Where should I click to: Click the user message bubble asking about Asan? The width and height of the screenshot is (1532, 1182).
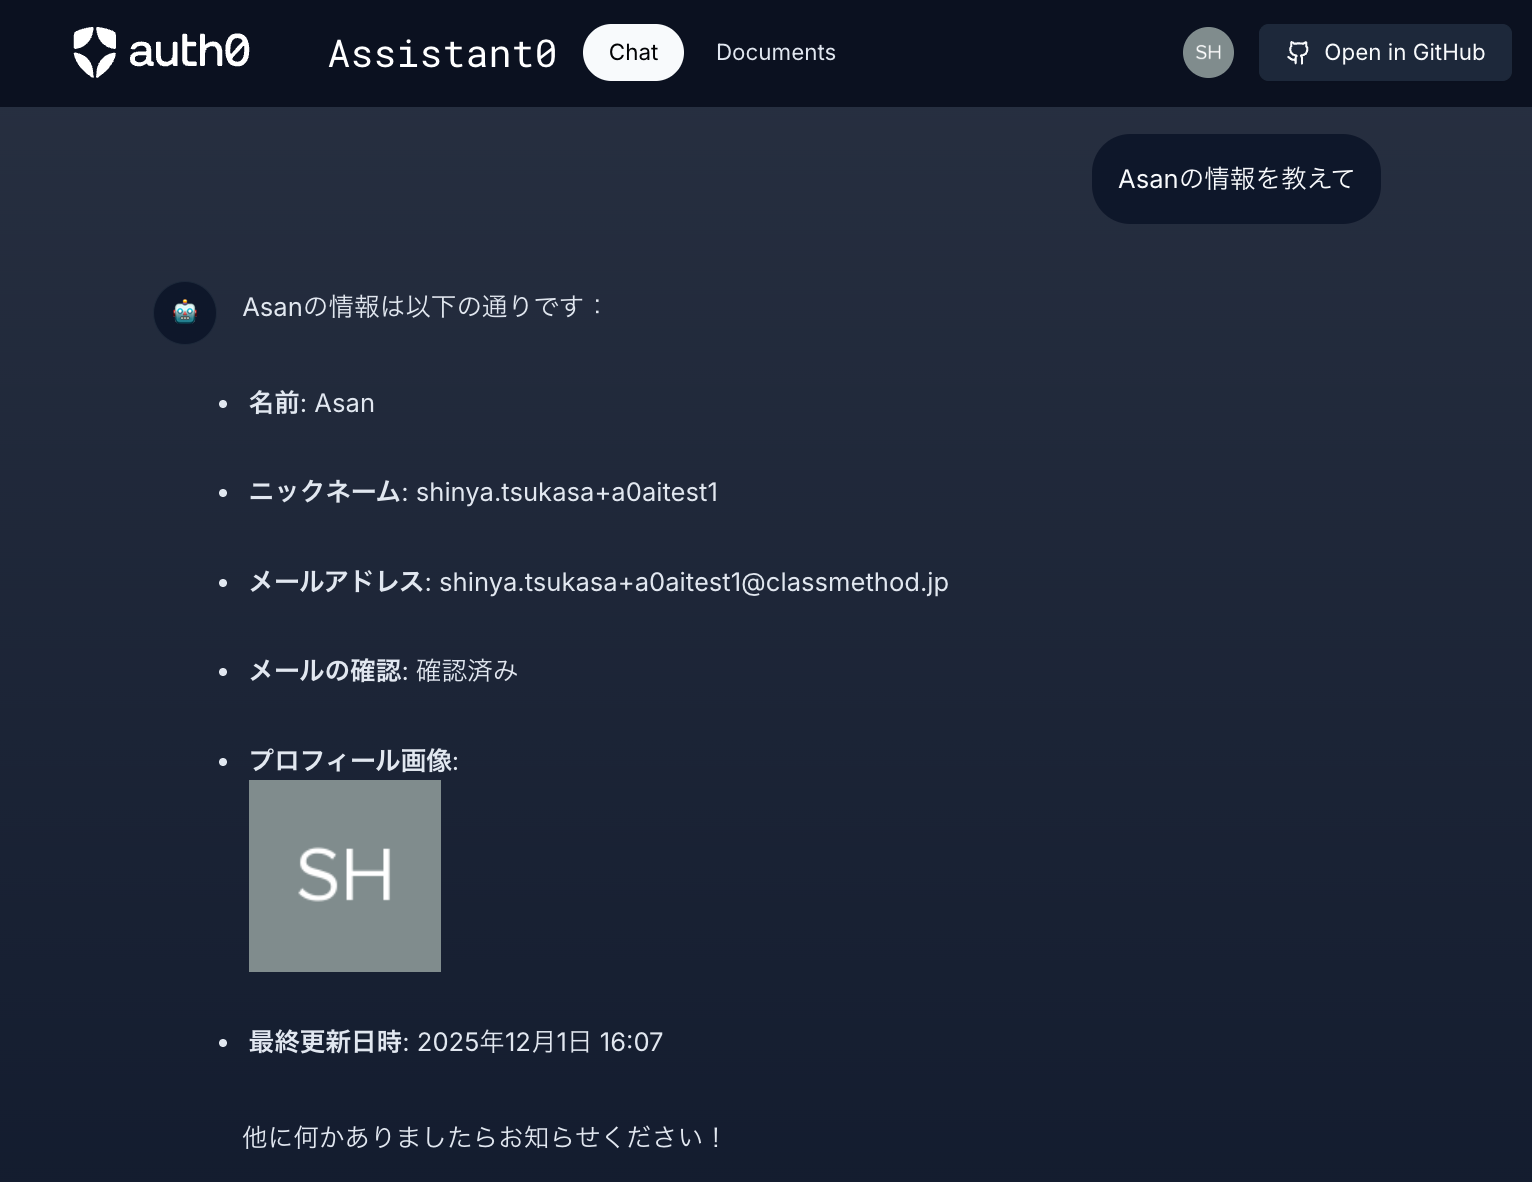coord(1236,178)
